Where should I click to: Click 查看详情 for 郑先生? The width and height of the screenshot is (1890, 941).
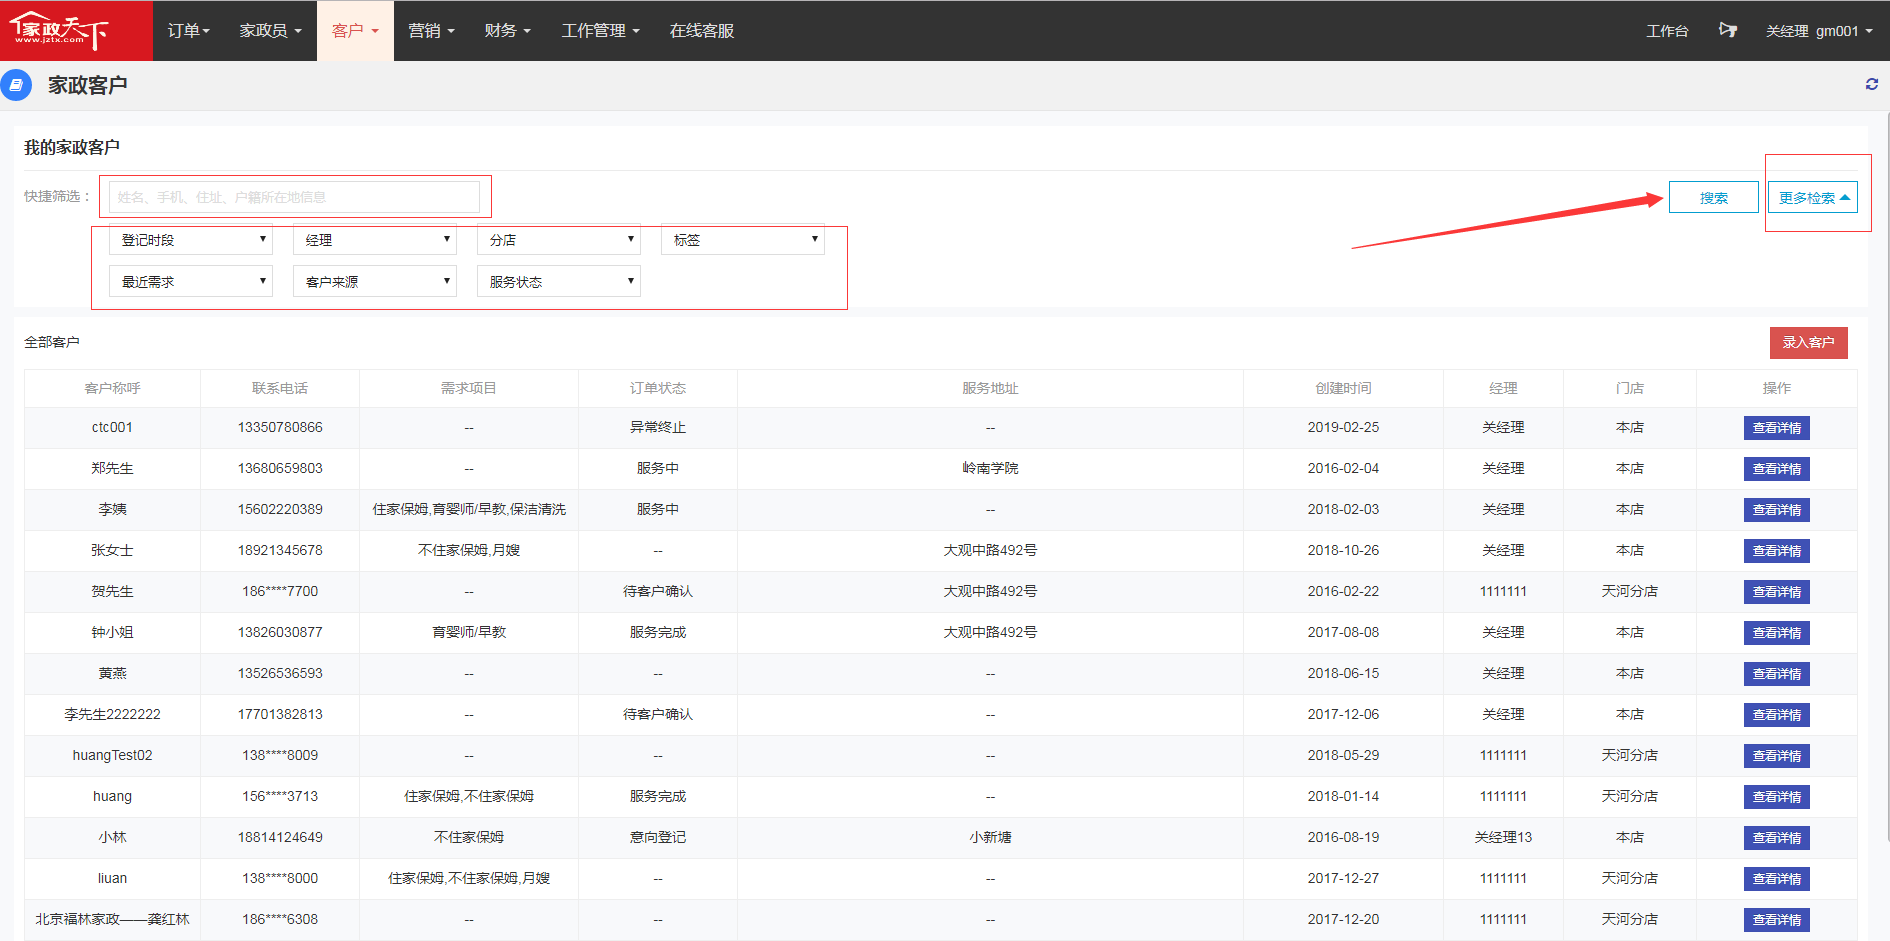coord(1776,469)
